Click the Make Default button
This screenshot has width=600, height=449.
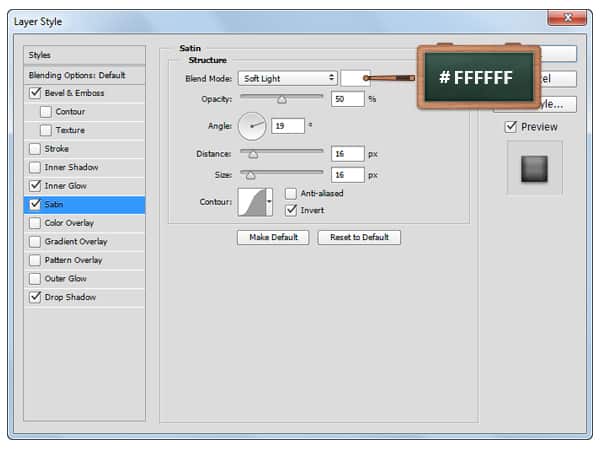[x=272, y=238]
